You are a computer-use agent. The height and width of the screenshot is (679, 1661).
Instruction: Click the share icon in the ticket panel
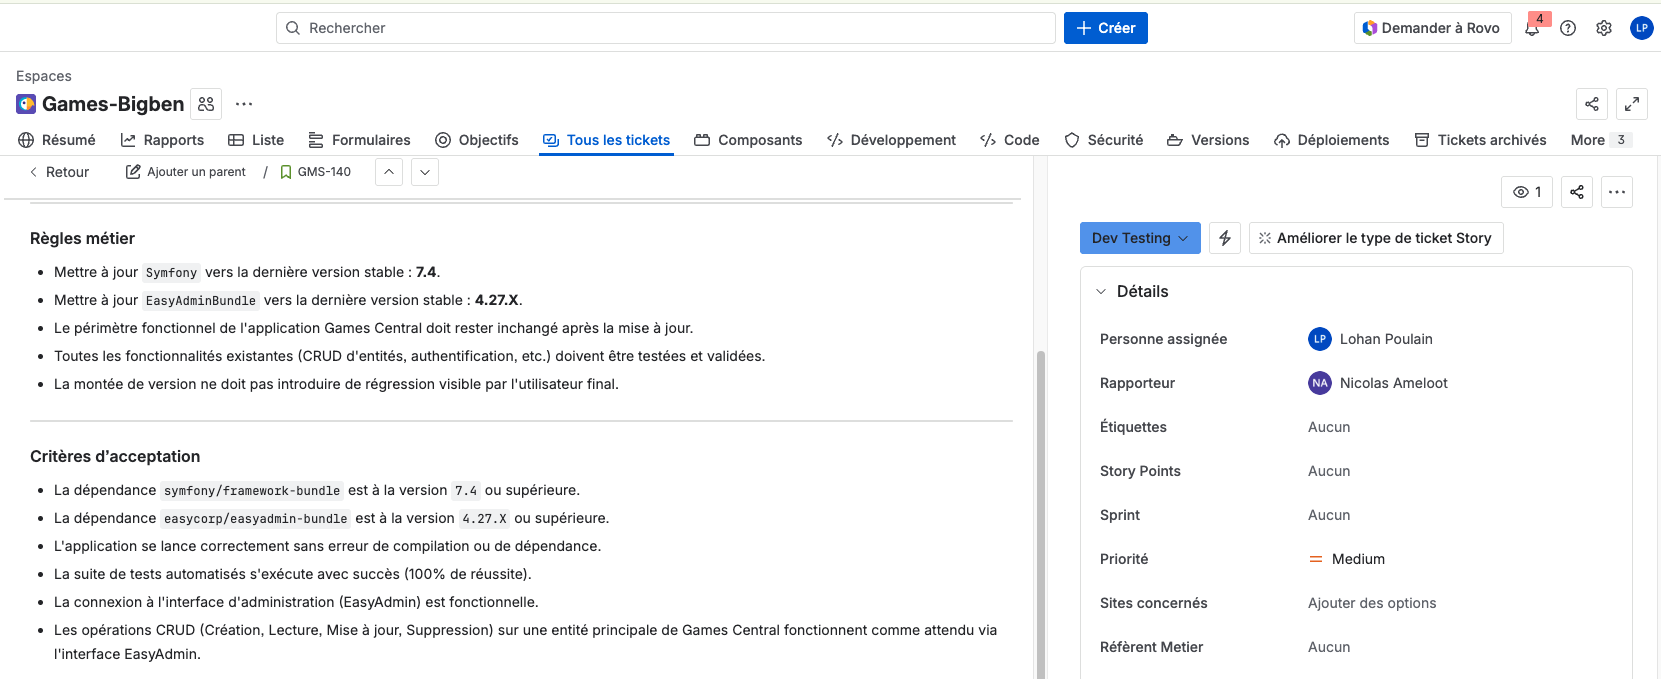(1577, 192)
